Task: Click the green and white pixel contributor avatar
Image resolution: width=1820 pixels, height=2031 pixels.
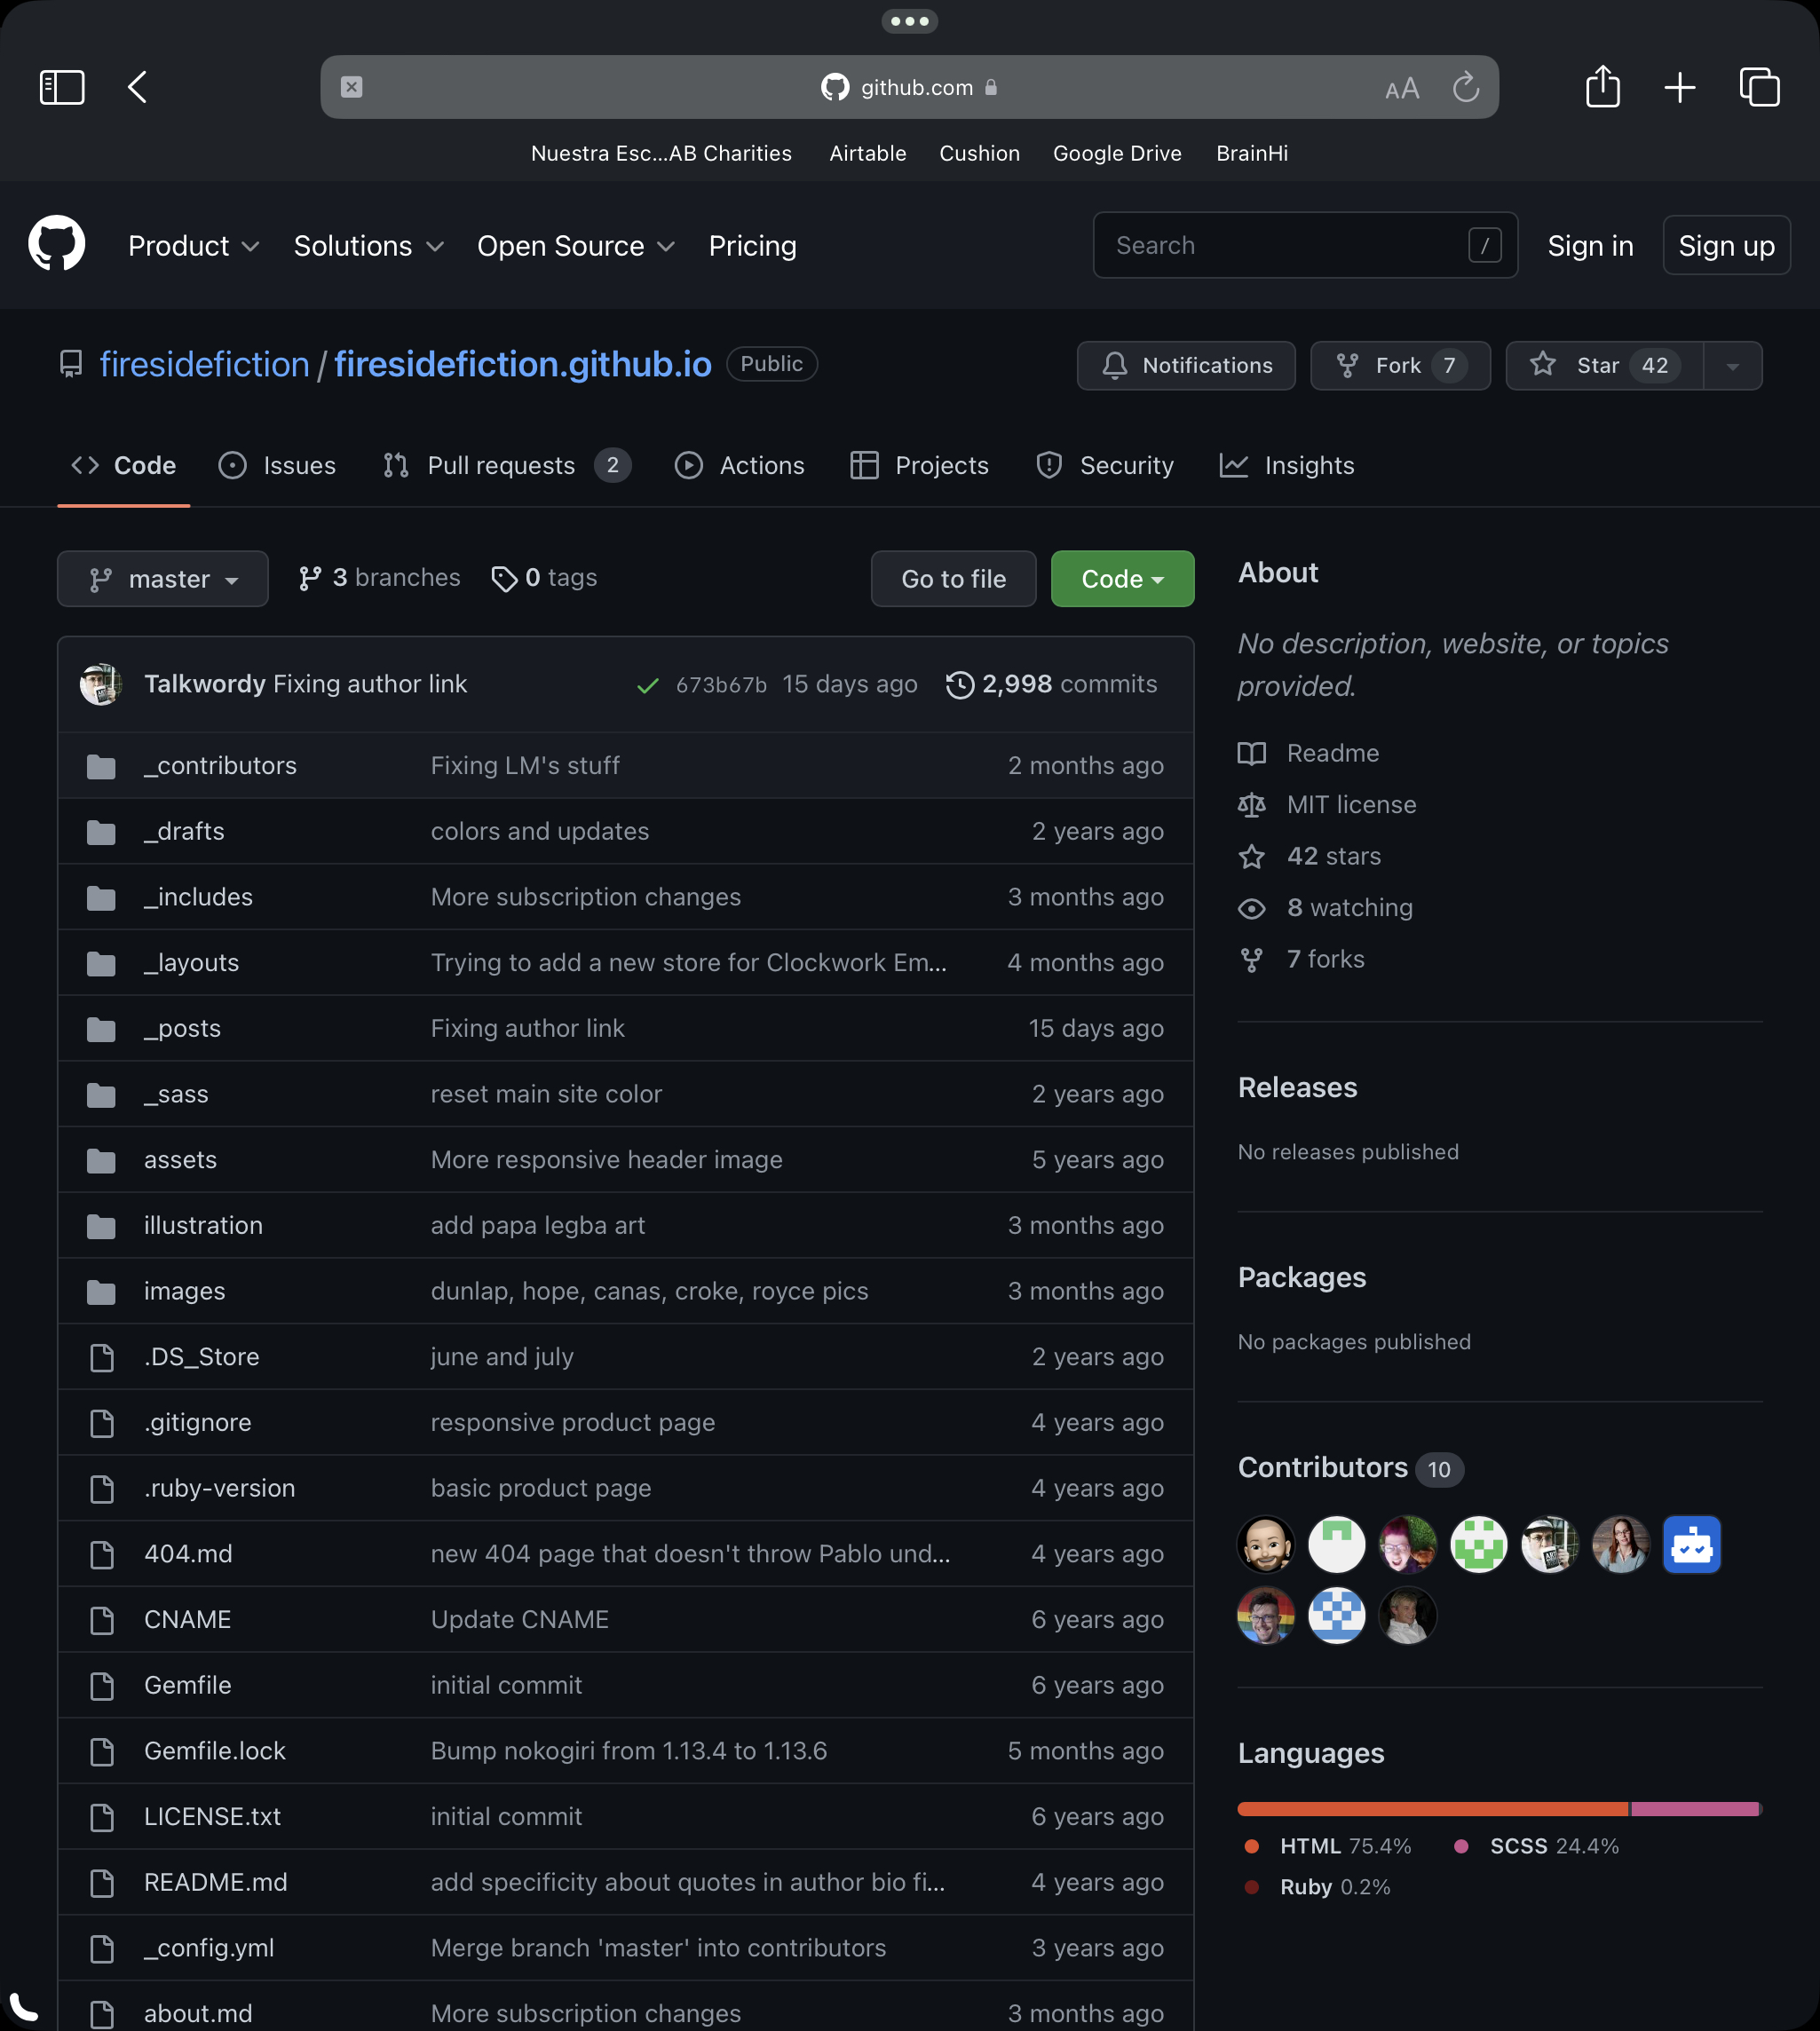Action: (x=1479, y=1544)
